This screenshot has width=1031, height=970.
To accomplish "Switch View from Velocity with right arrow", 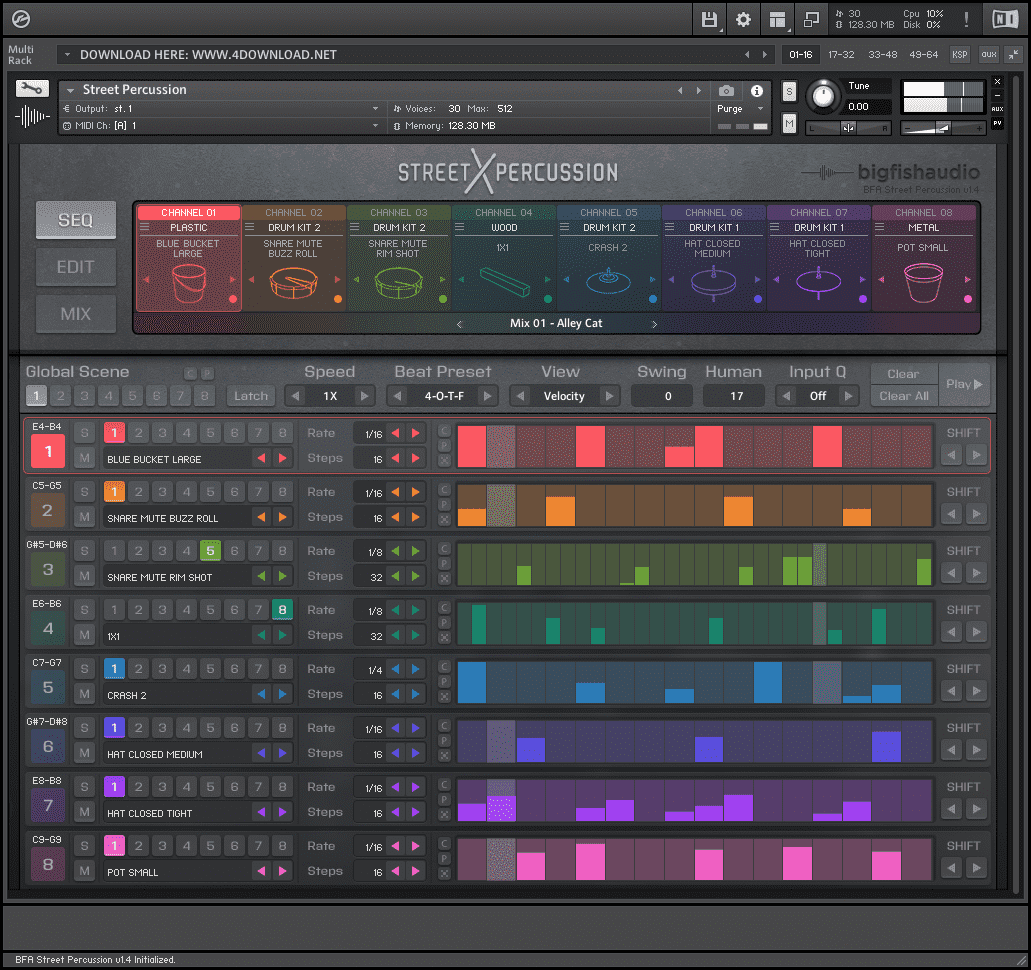I will click(x=610, y=396).
